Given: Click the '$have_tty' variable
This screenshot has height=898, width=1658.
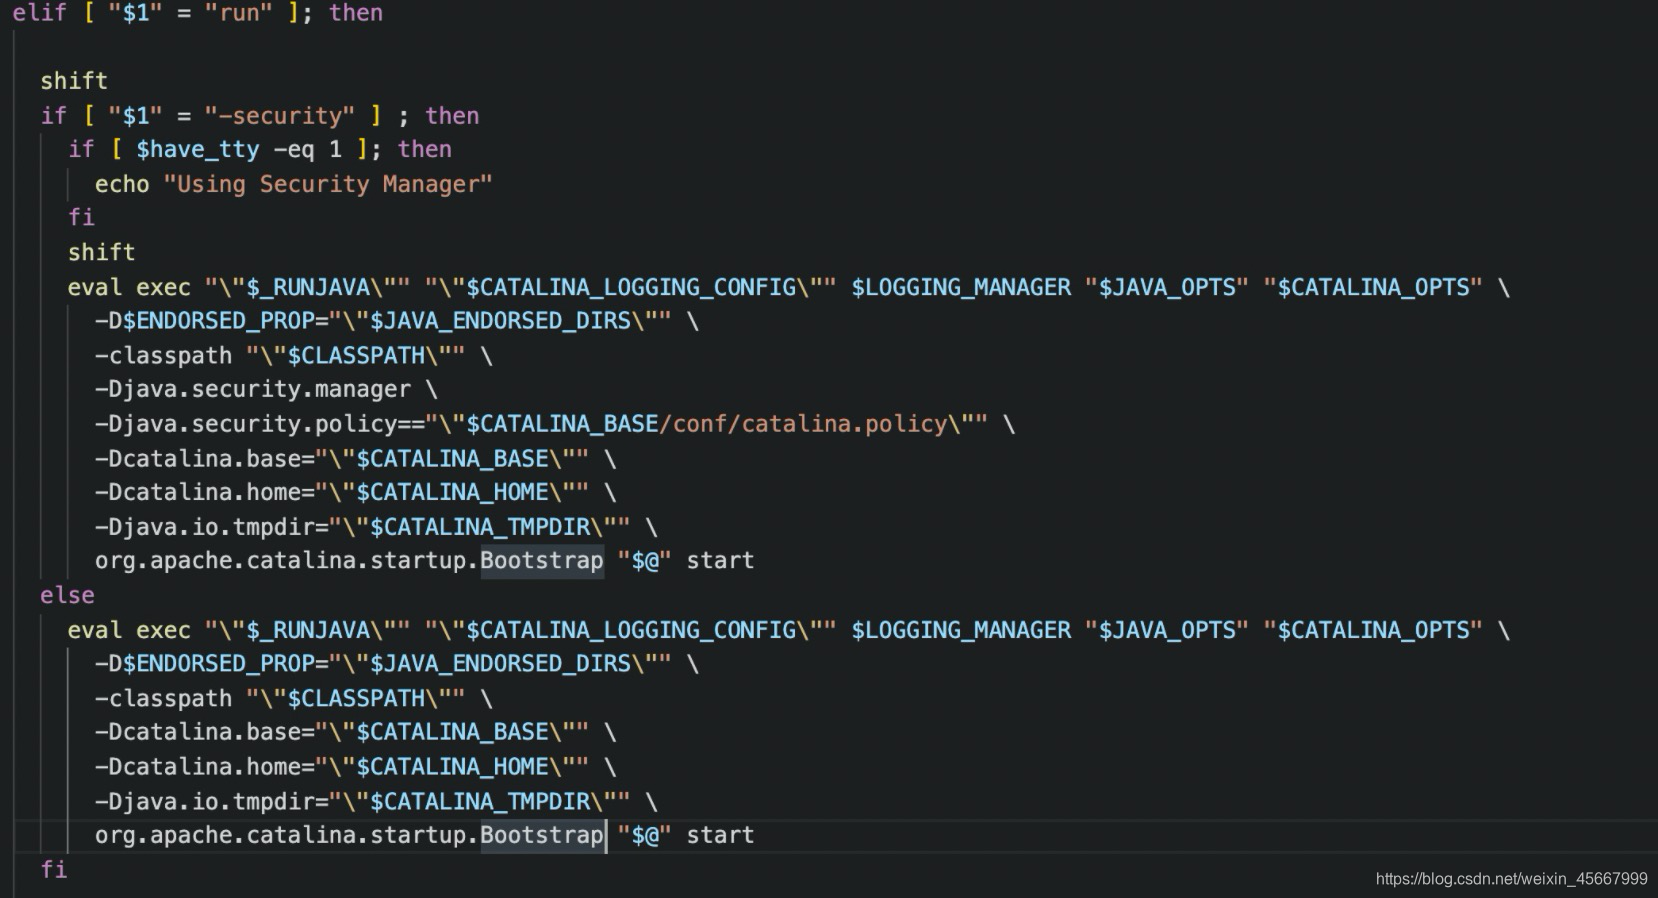Looking at the screenshot, I should (x=198, y=150).
